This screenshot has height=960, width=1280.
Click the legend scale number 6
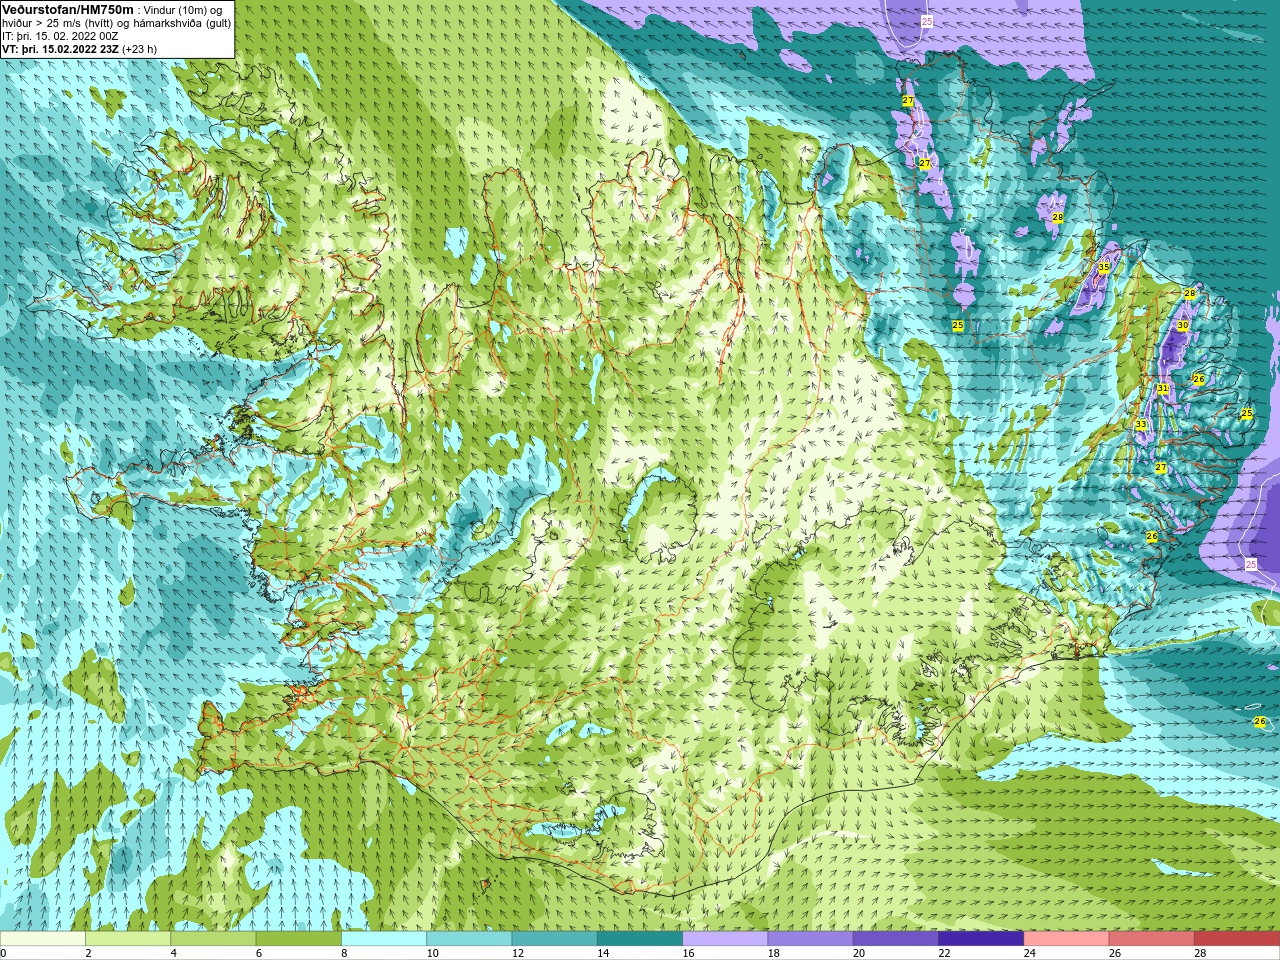pos(258,953)
